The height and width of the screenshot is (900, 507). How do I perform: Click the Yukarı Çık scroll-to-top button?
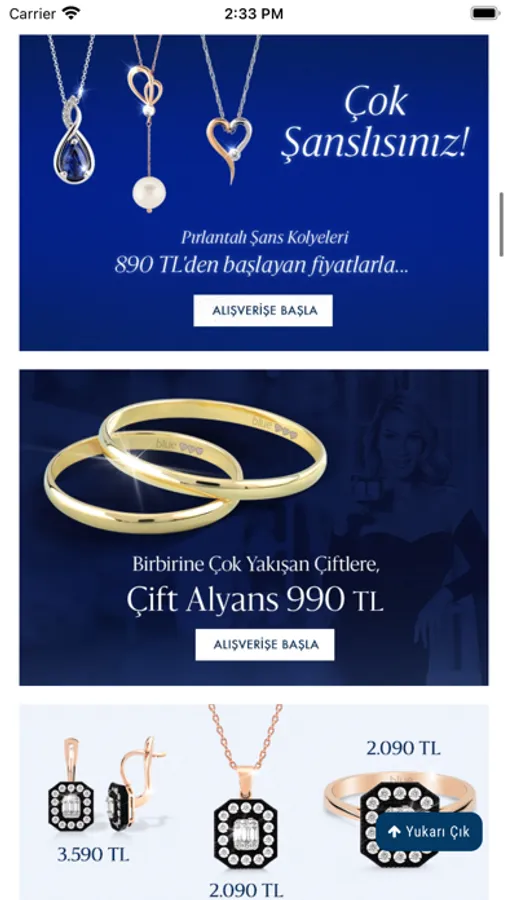(x=429, y=832)
